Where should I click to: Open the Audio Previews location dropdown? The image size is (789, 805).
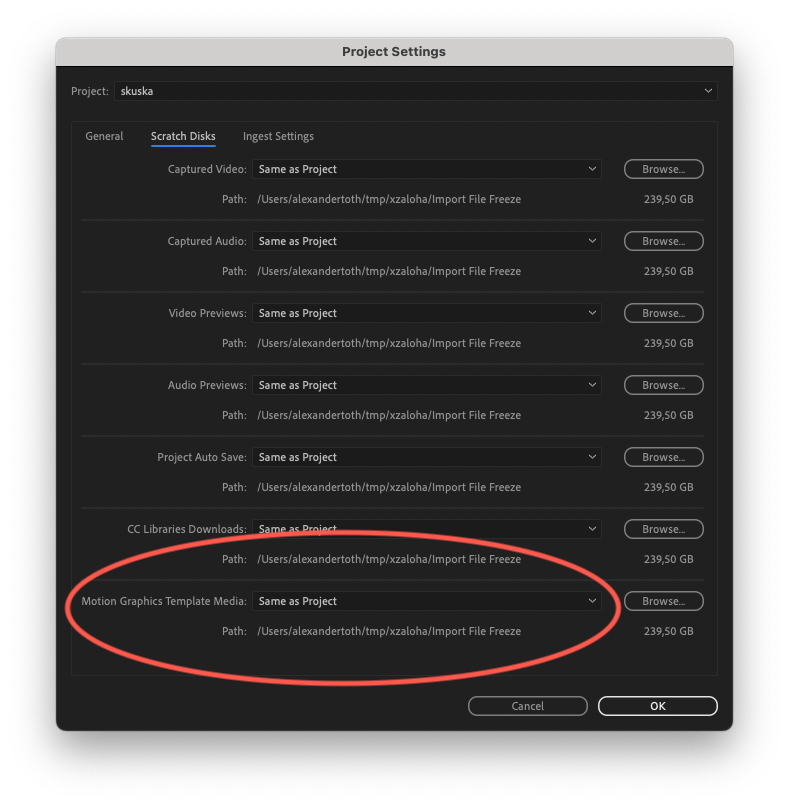[x=426, y=385]
